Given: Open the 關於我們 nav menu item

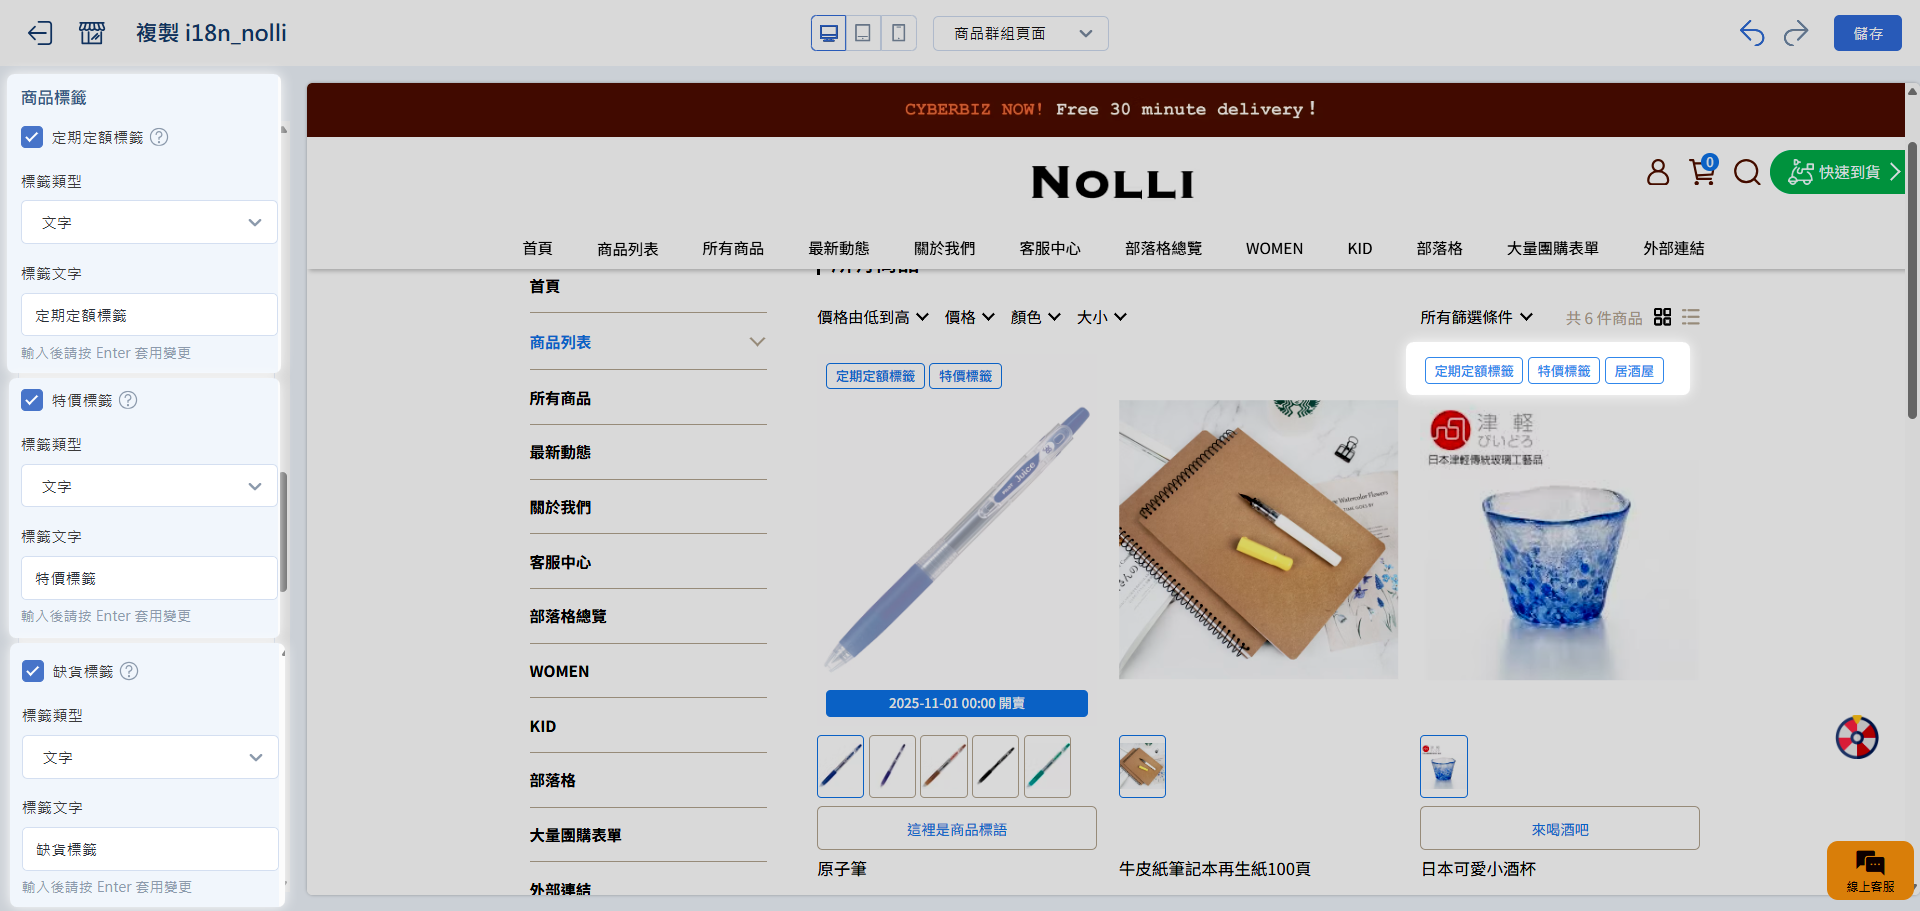Looking at the screenshot, I should tap(944, 248).
